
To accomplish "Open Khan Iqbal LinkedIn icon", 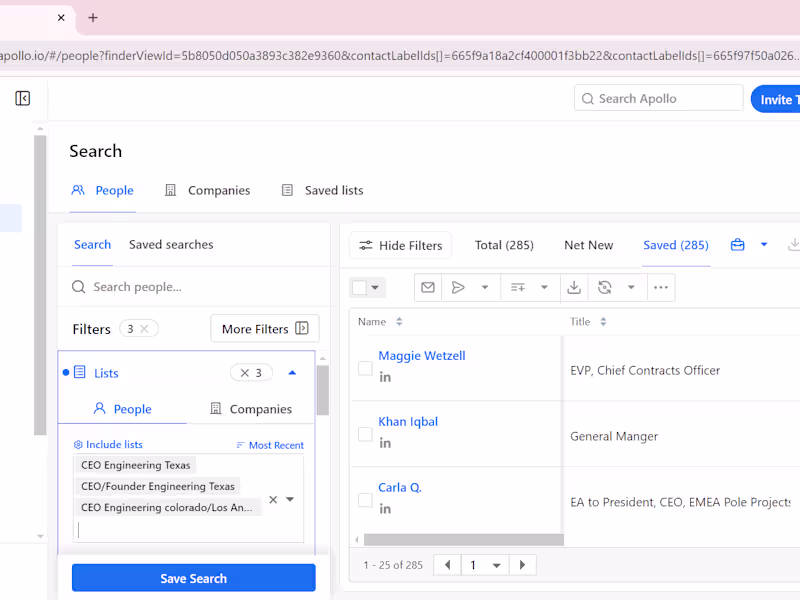I will click(x=385, y=443).
